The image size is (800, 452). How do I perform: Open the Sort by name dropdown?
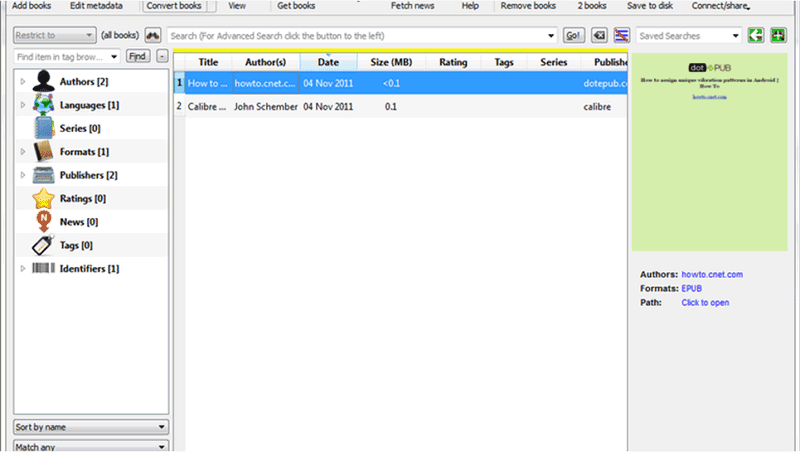(x=91, y=427)
